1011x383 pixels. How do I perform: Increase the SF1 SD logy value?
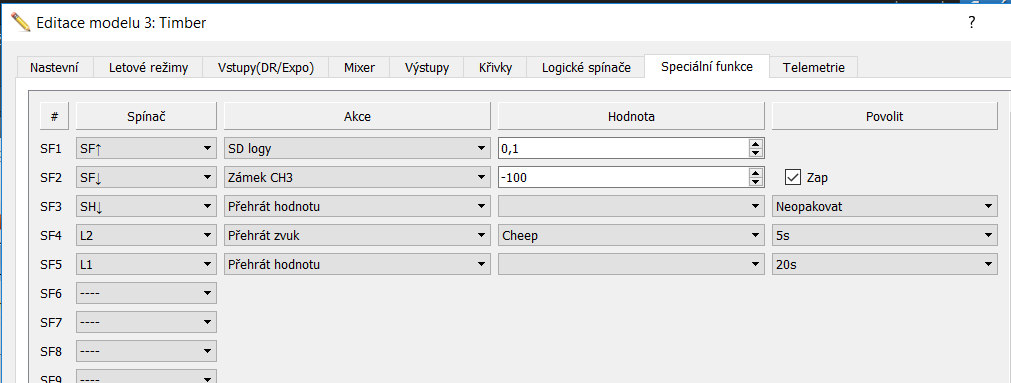pos(756,144)
